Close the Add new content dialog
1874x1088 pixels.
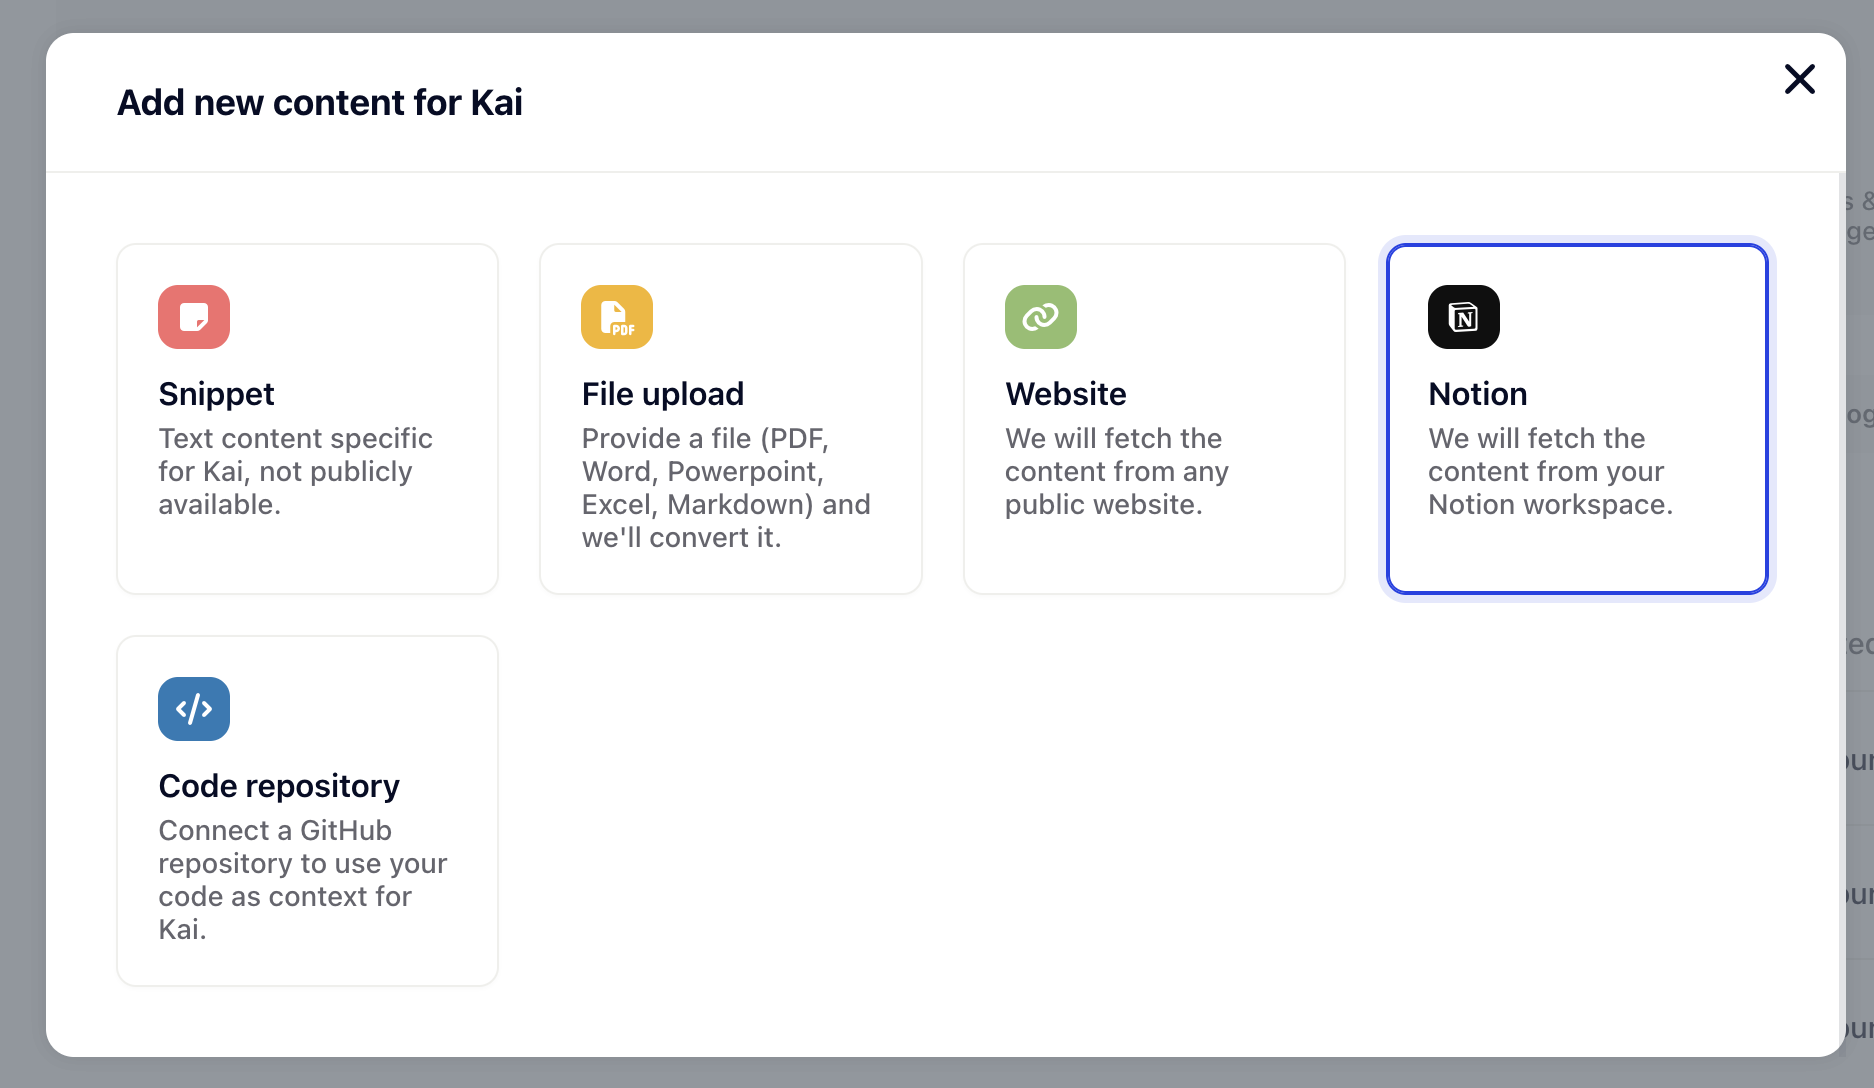point(1799,79)
